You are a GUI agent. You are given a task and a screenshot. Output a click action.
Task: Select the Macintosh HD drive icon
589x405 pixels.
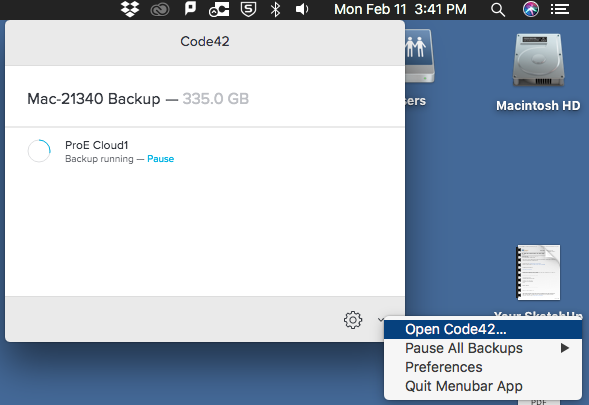point(538,60)
